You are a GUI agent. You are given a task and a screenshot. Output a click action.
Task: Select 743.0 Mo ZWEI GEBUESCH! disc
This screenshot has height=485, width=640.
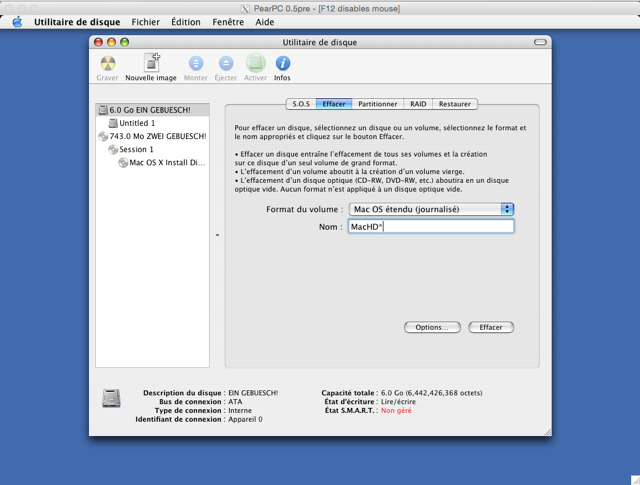pos(153,136)
